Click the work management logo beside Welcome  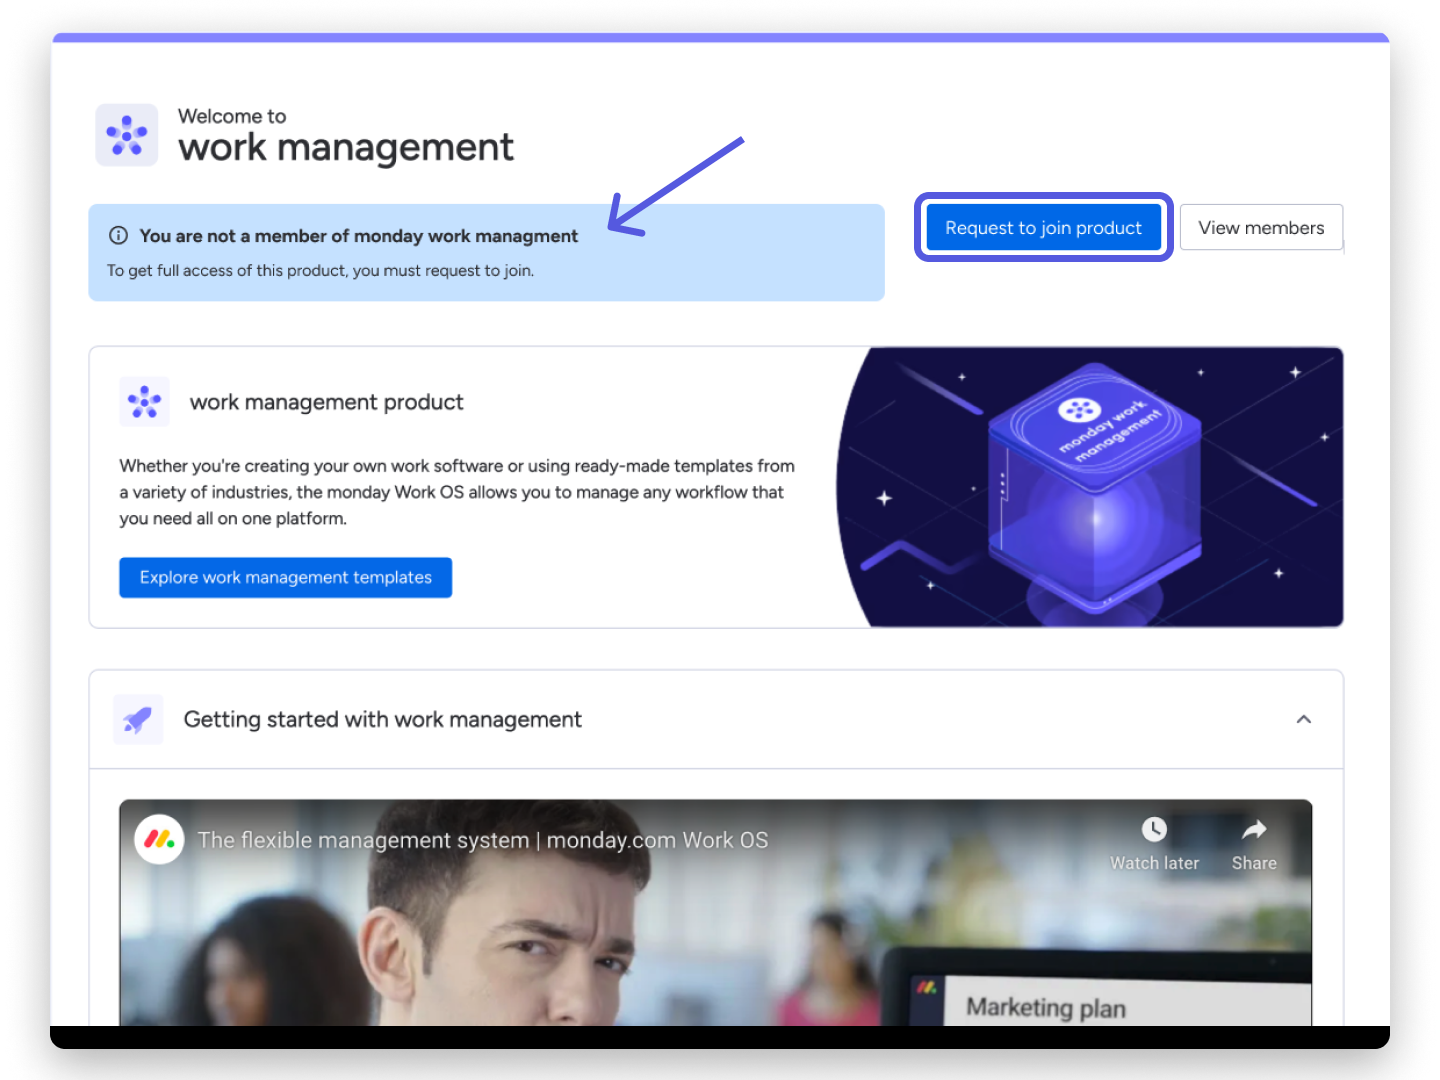[127, 135]
